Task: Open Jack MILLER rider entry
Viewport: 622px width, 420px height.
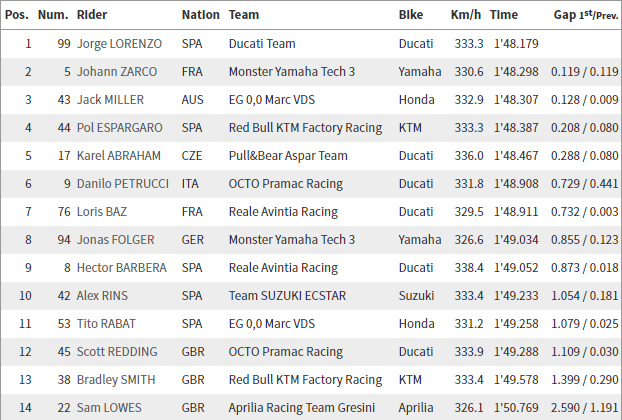Action: [x=110, y=100]
